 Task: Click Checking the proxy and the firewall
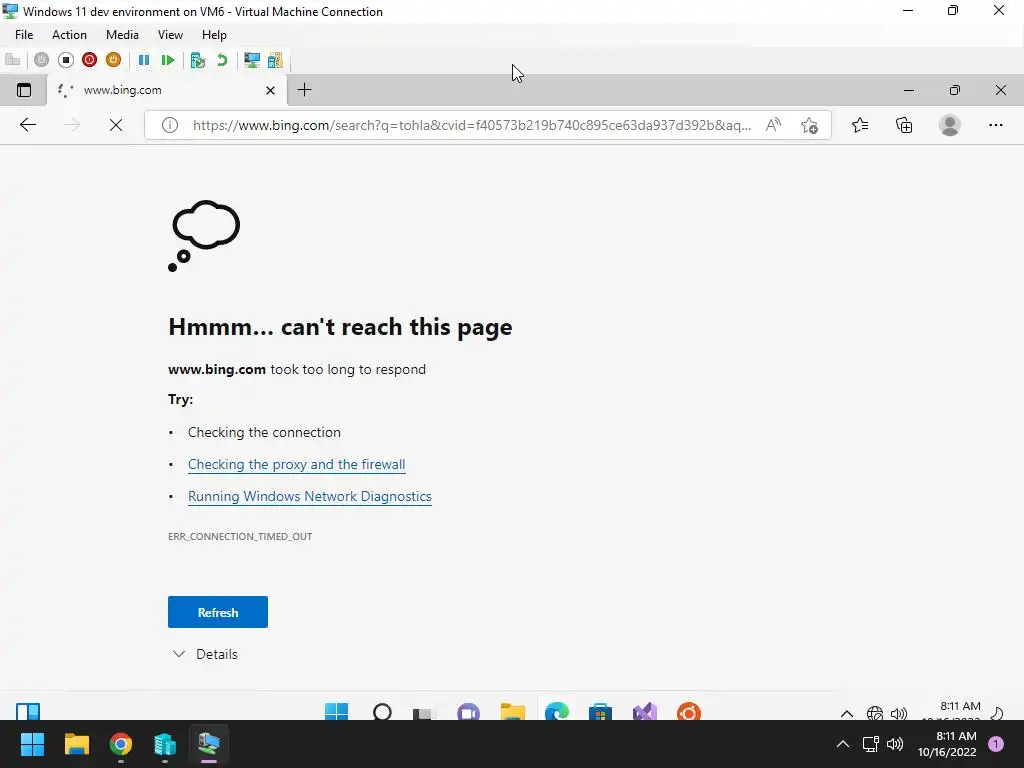tap(296, 464)
